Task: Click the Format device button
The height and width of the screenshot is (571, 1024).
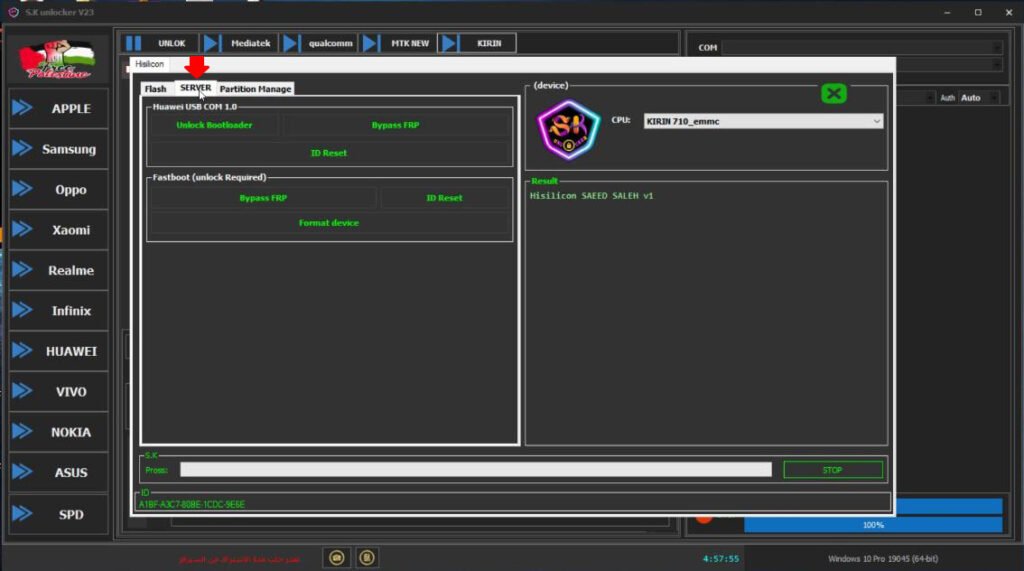Action: (329, 223)
